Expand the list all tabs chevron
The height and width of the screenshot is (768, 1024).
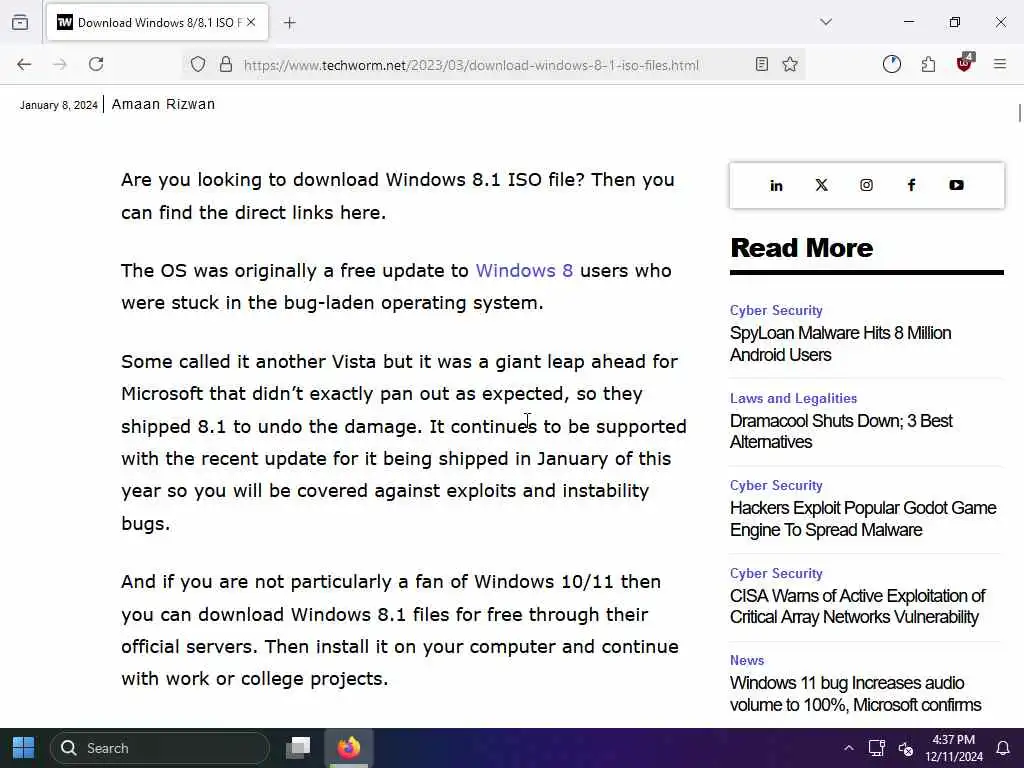click(826, 22)
